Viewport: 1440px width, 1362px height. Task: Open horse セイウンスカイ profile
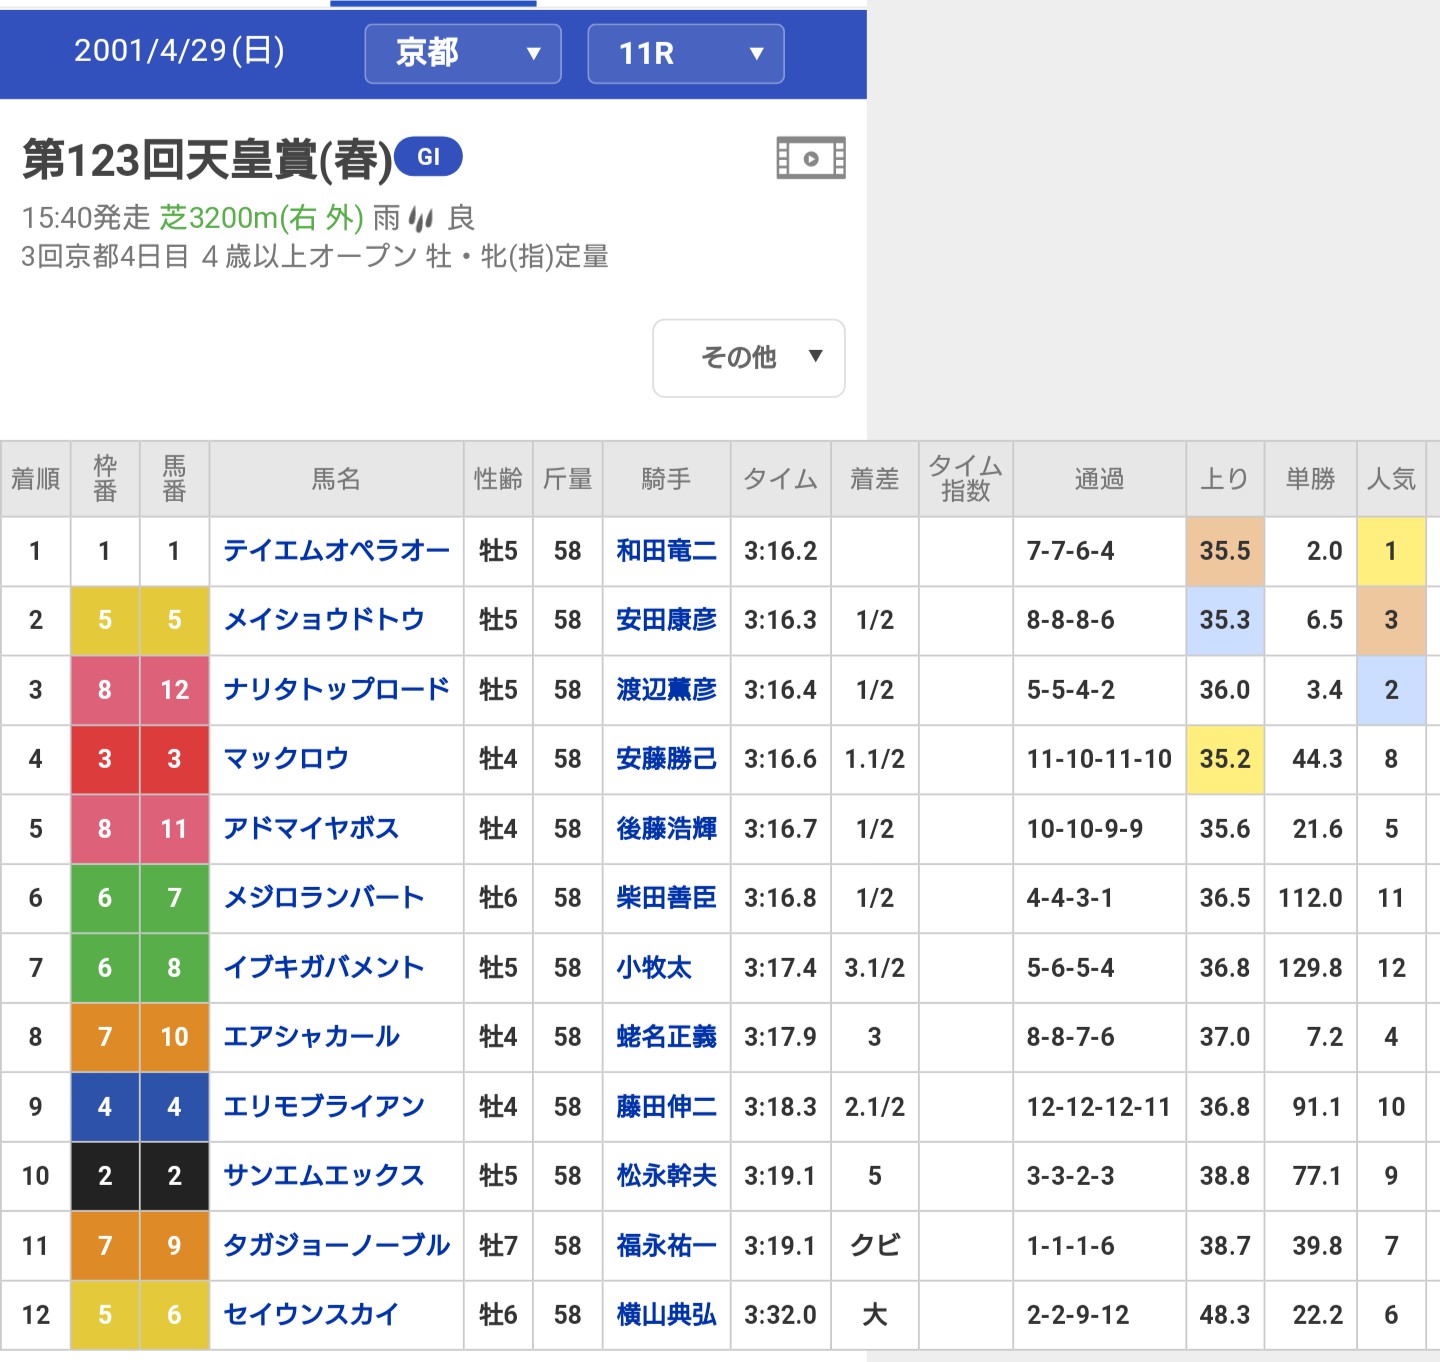point(311,1315)
